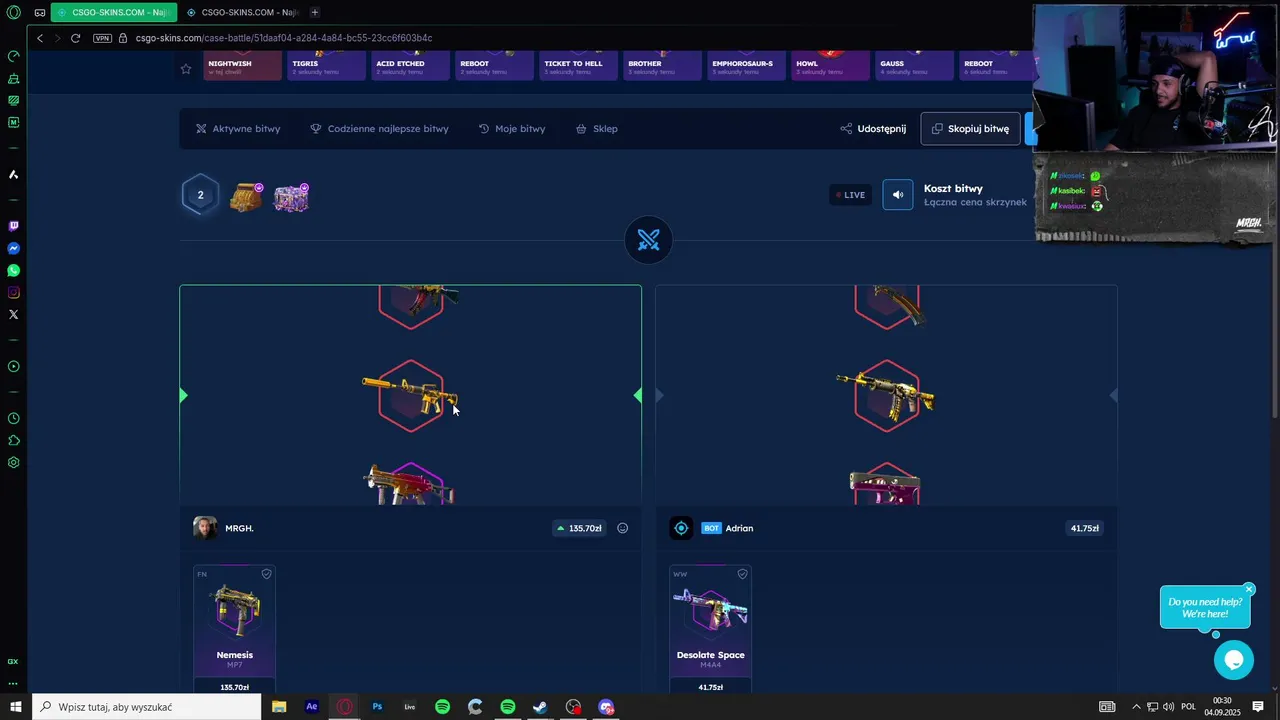The width and height of the screenshot is (1280, 720).
Task: Open extensions cube icon in sidebar
Action: coord(13,440)
